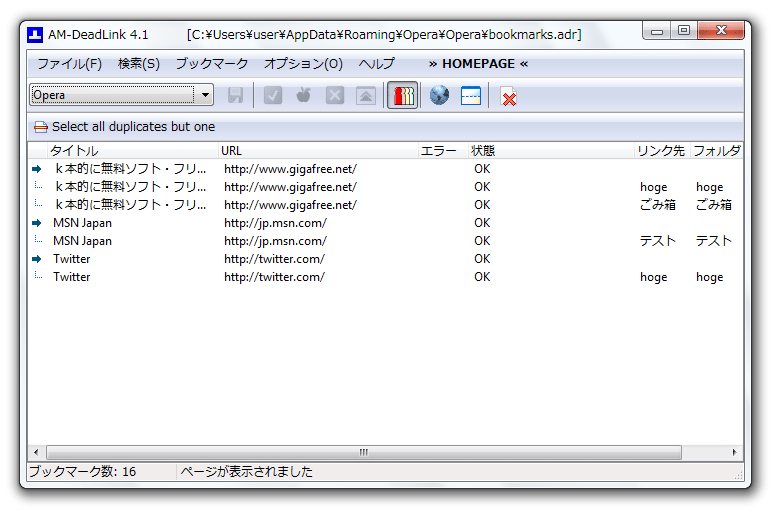Image resolution: width=774 pixels, height=510 pixels.
Task: Click the grayed-out save floppy disk icon
Action: pos(235,95)
